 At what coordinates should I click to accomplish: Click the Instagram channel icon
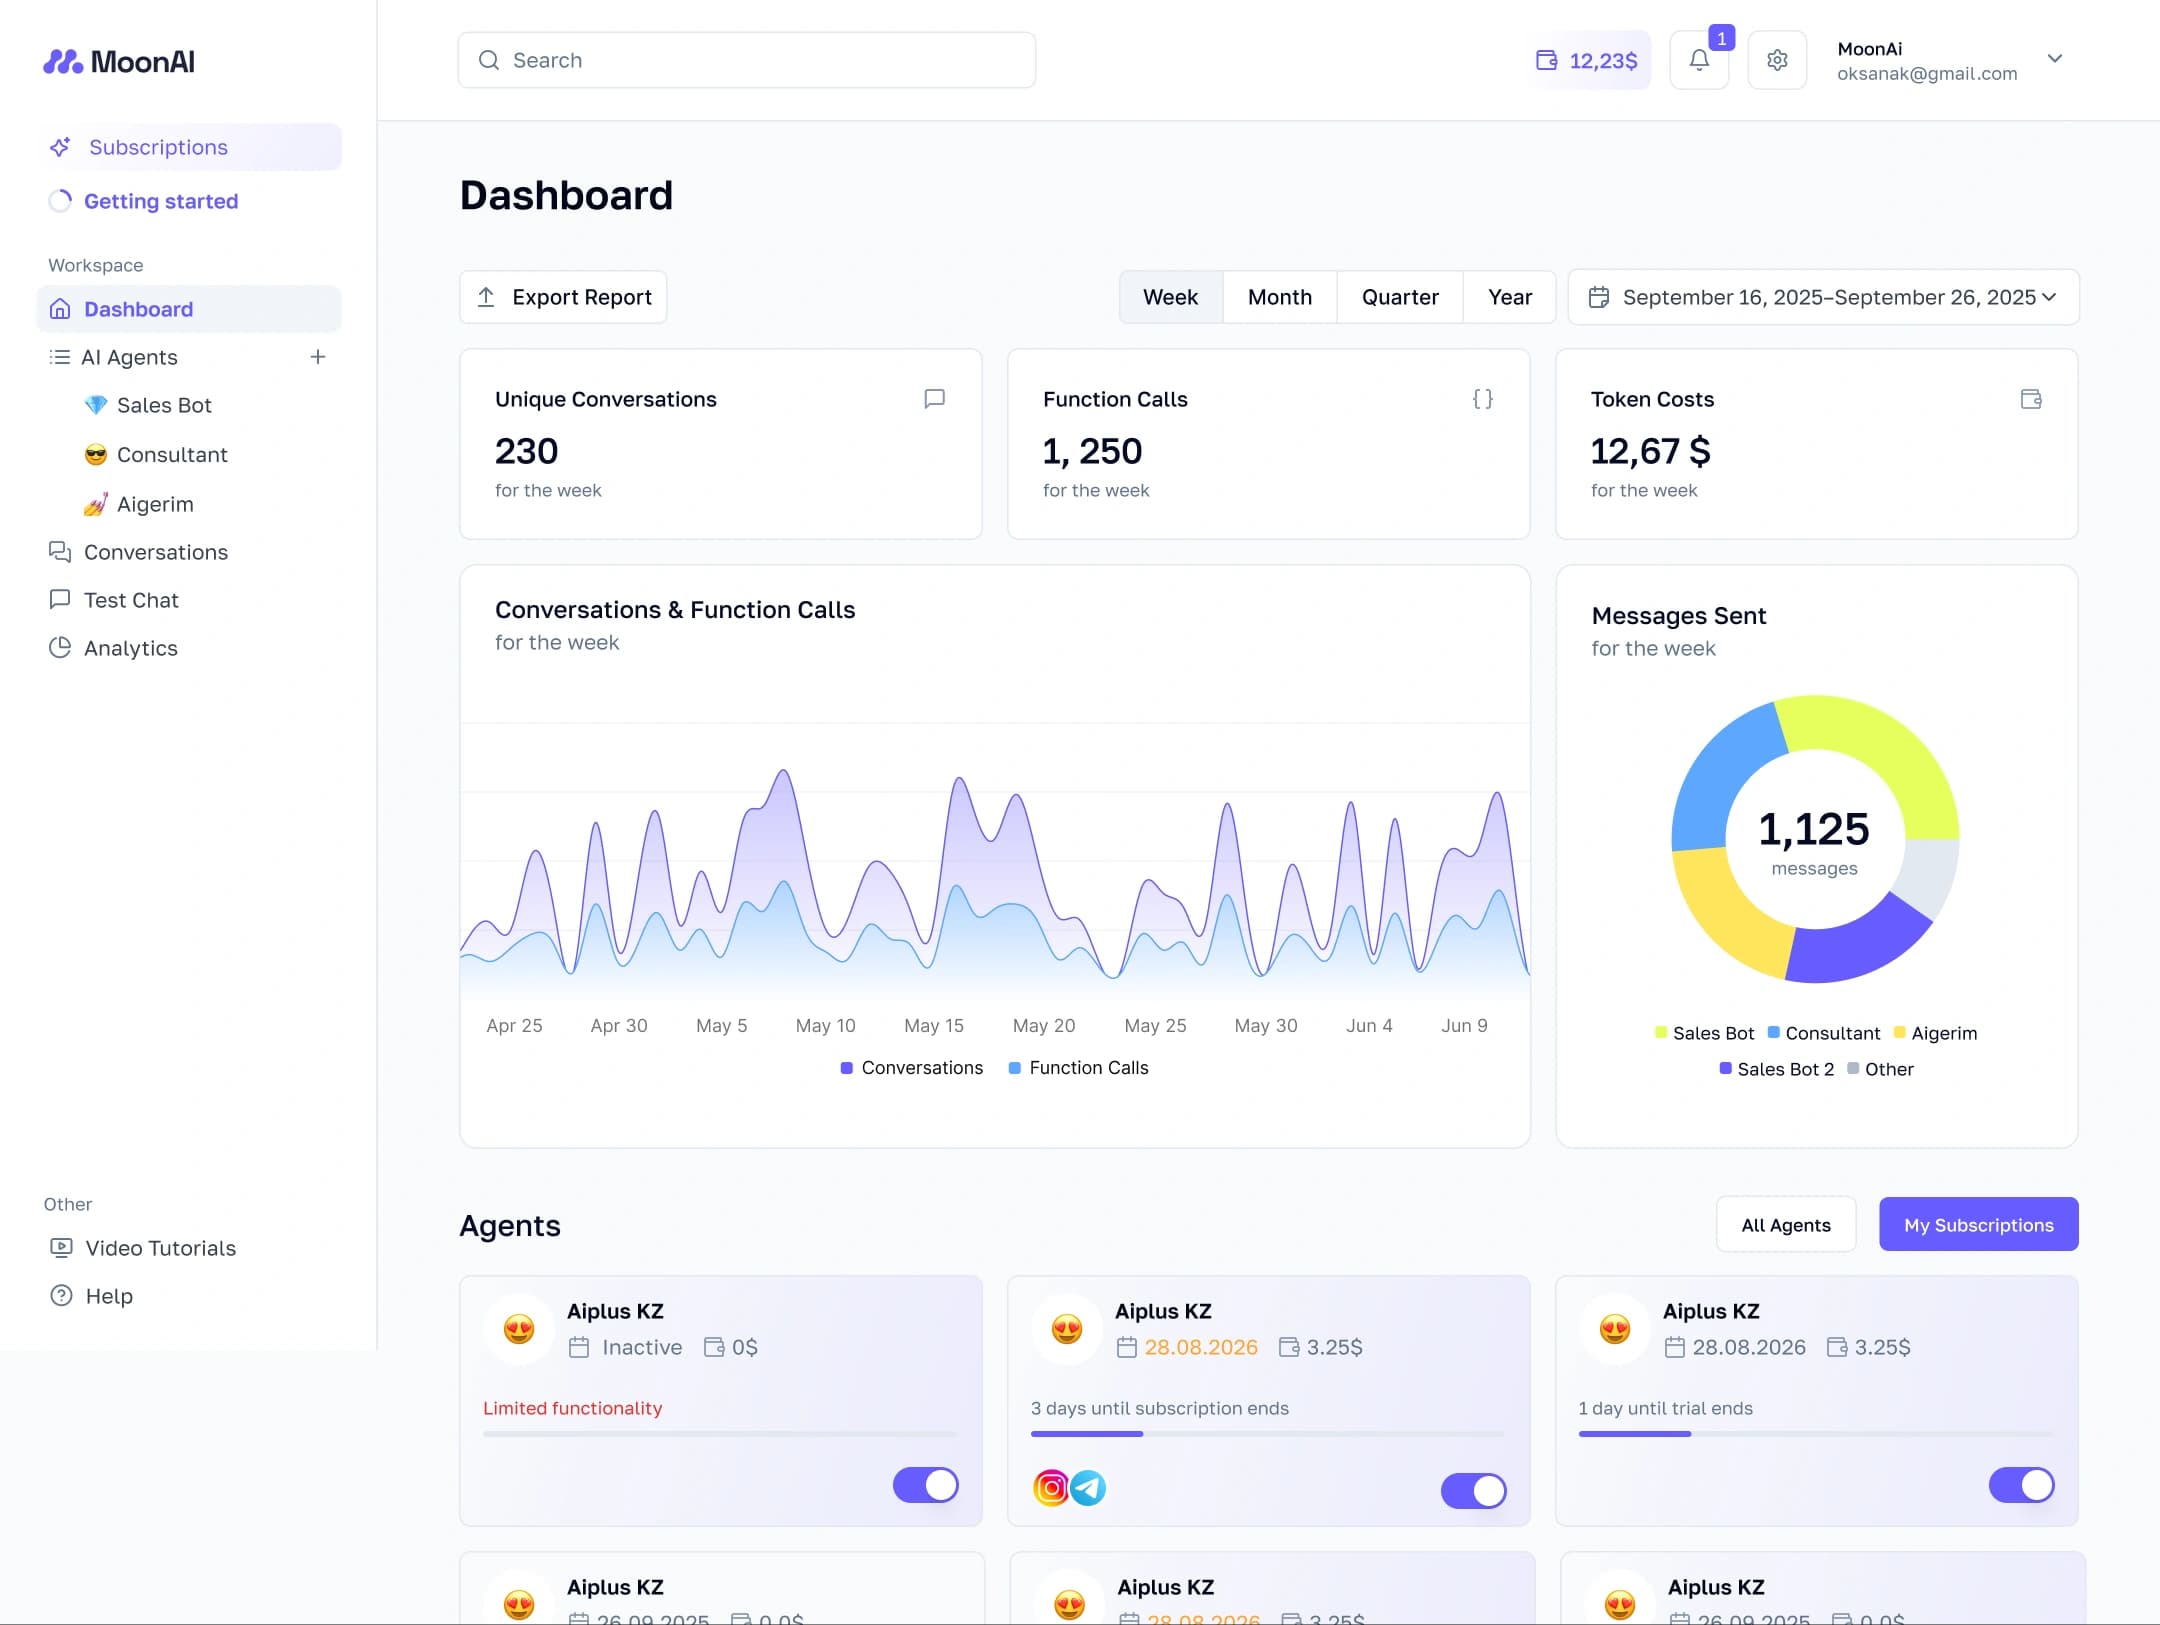[1051, 1488]
